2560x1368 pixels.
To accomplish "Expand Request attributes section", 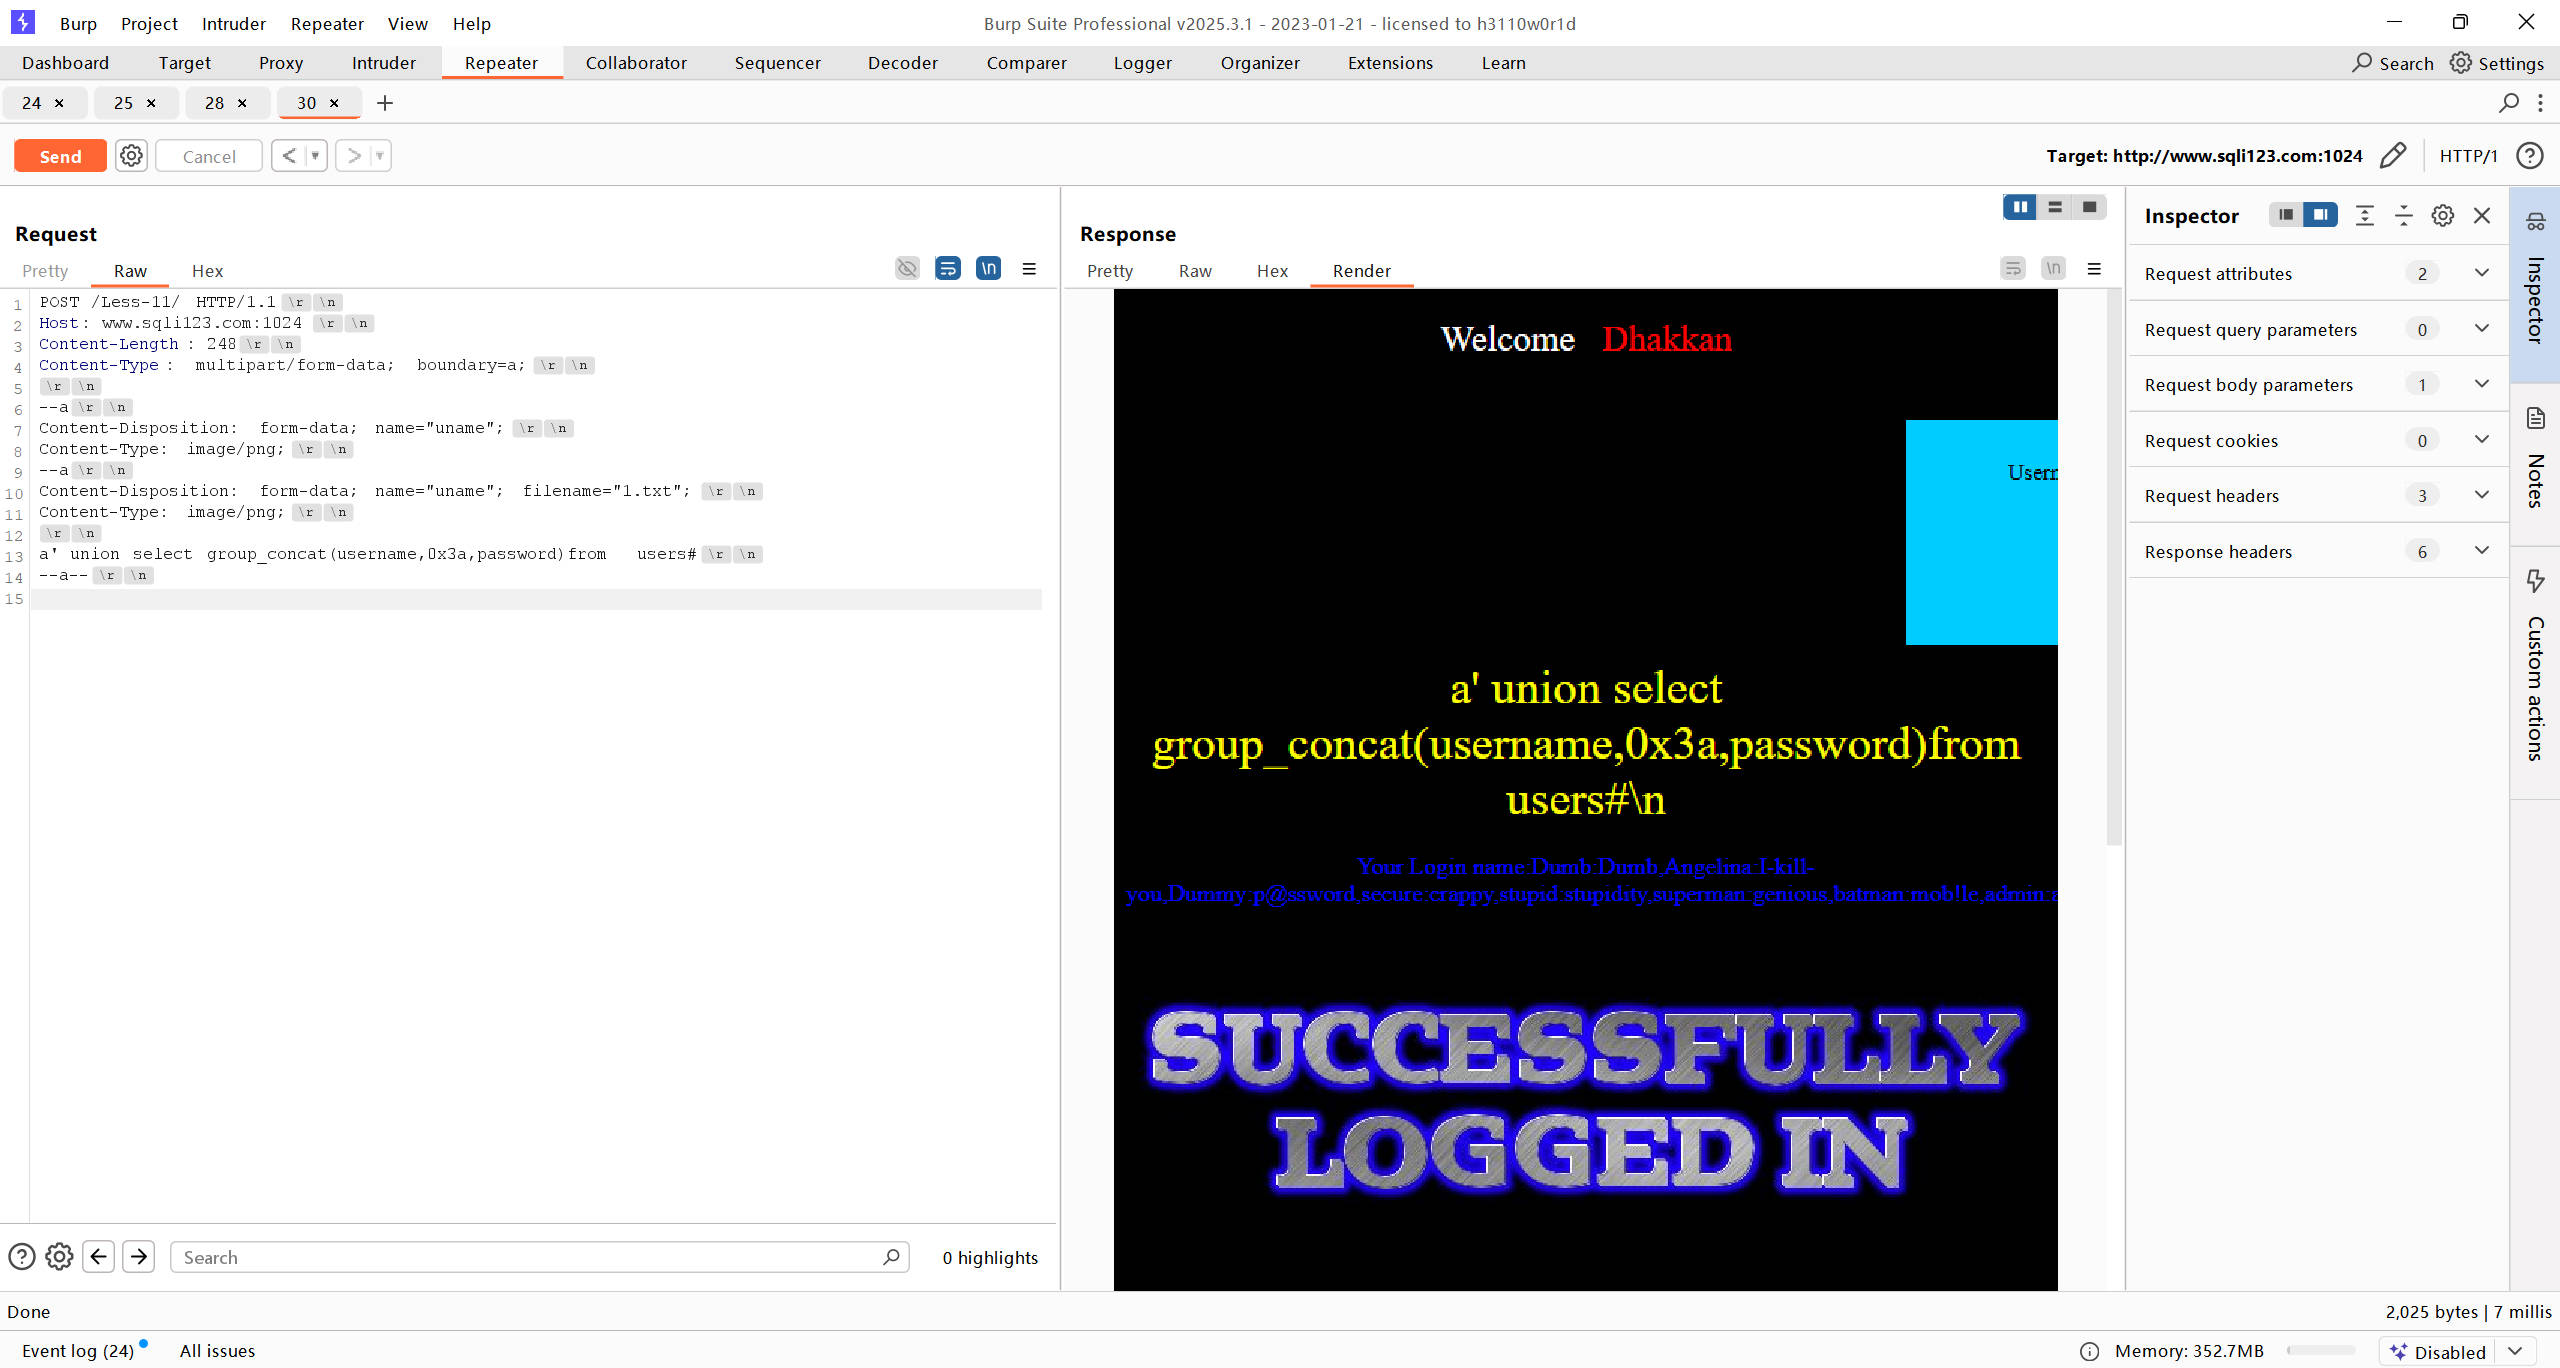I will point(2318,274).
